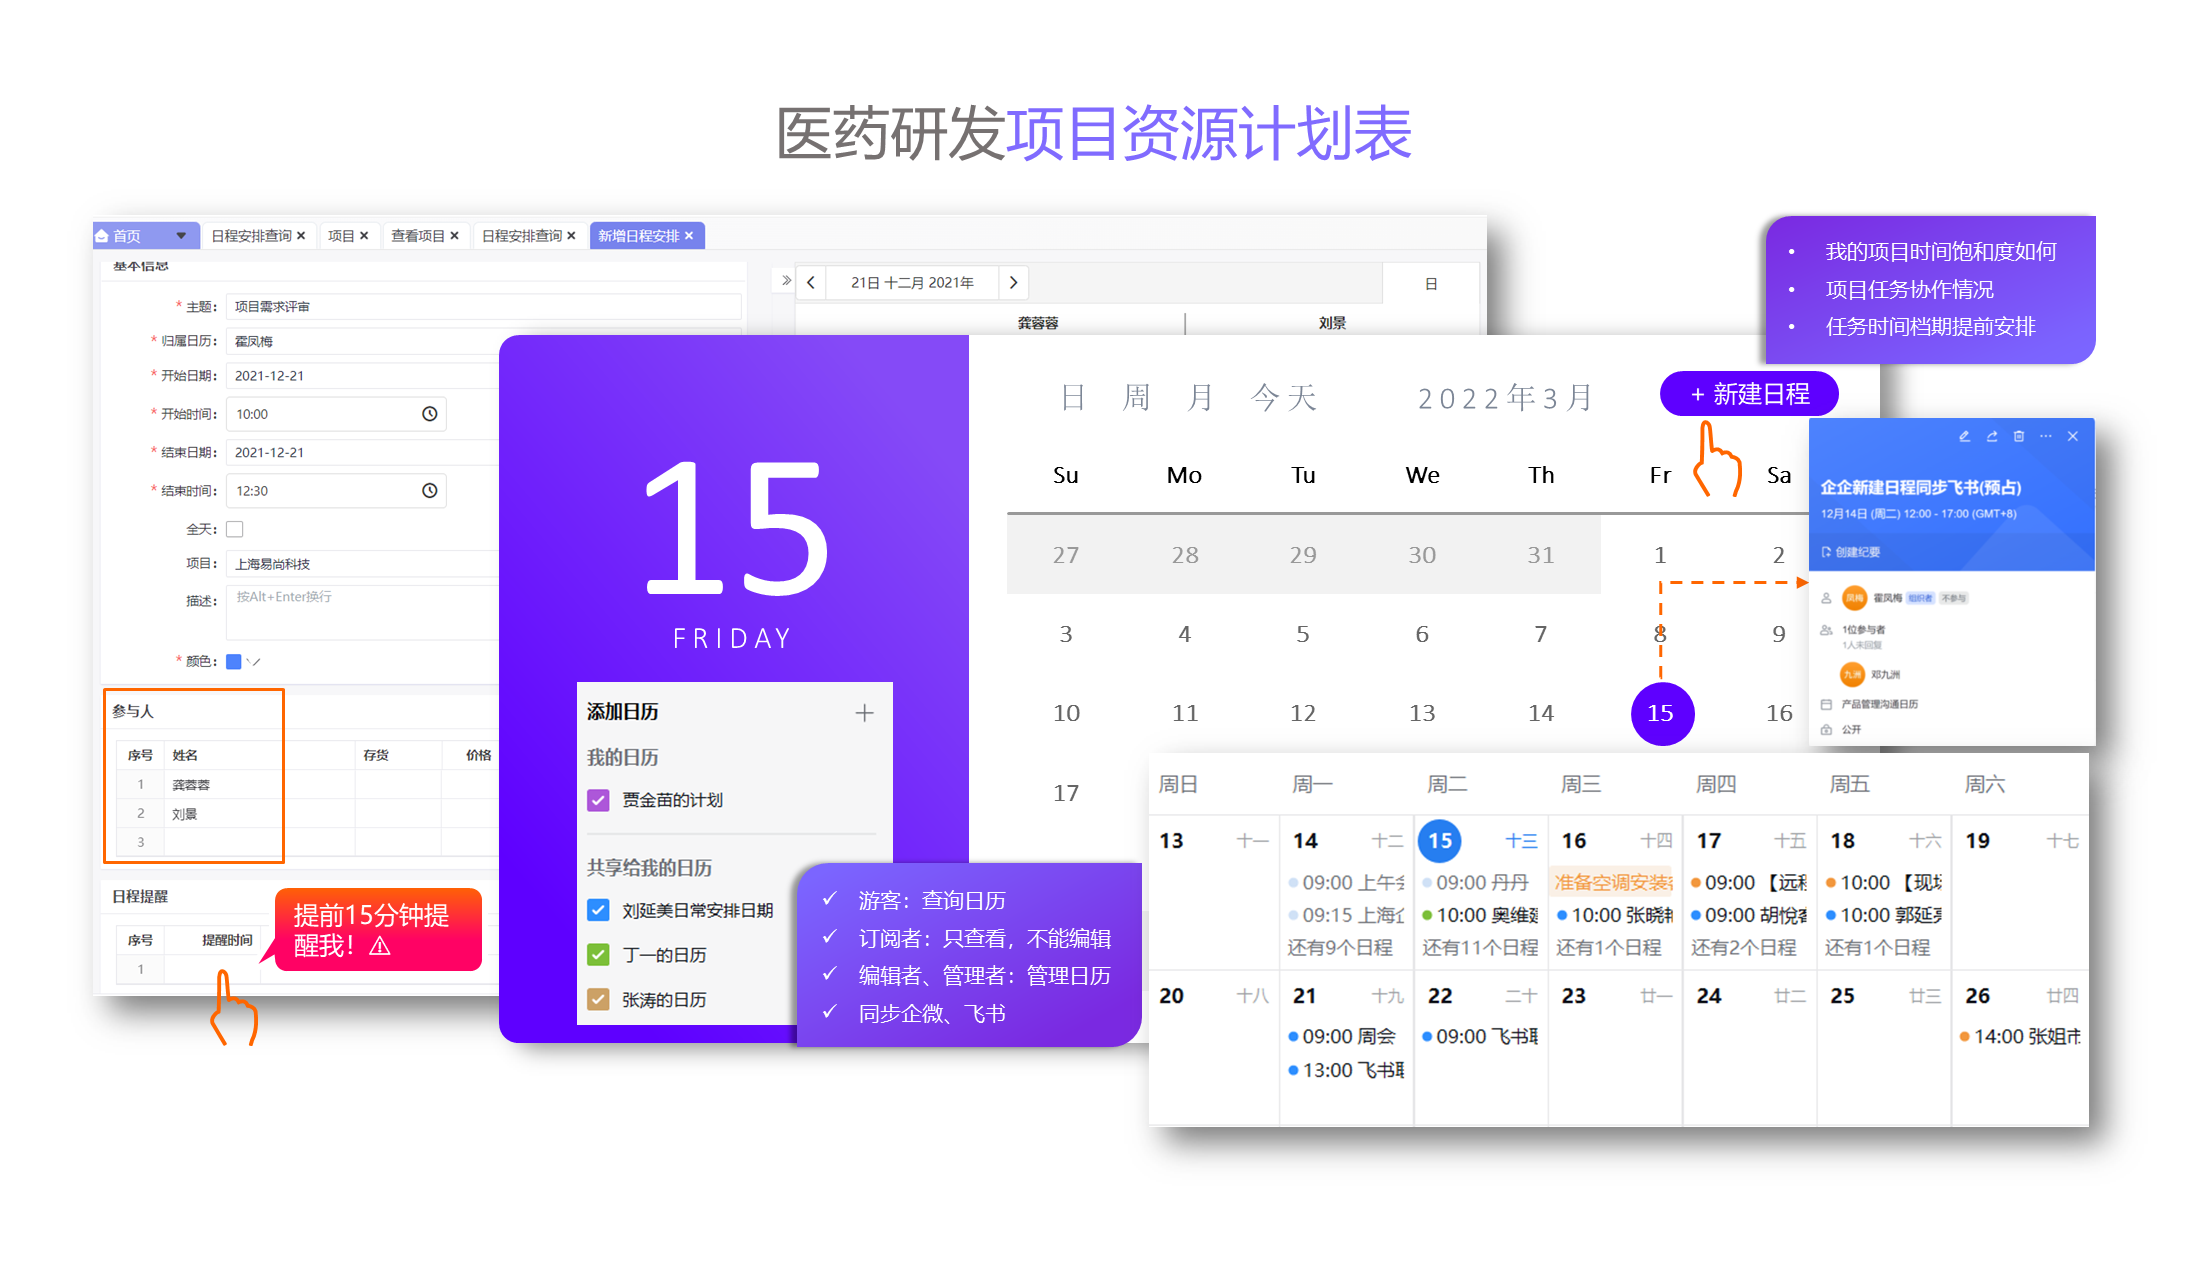Click clock icon in 结束时间 field
2192x1265 pixels.
(430, 491)
